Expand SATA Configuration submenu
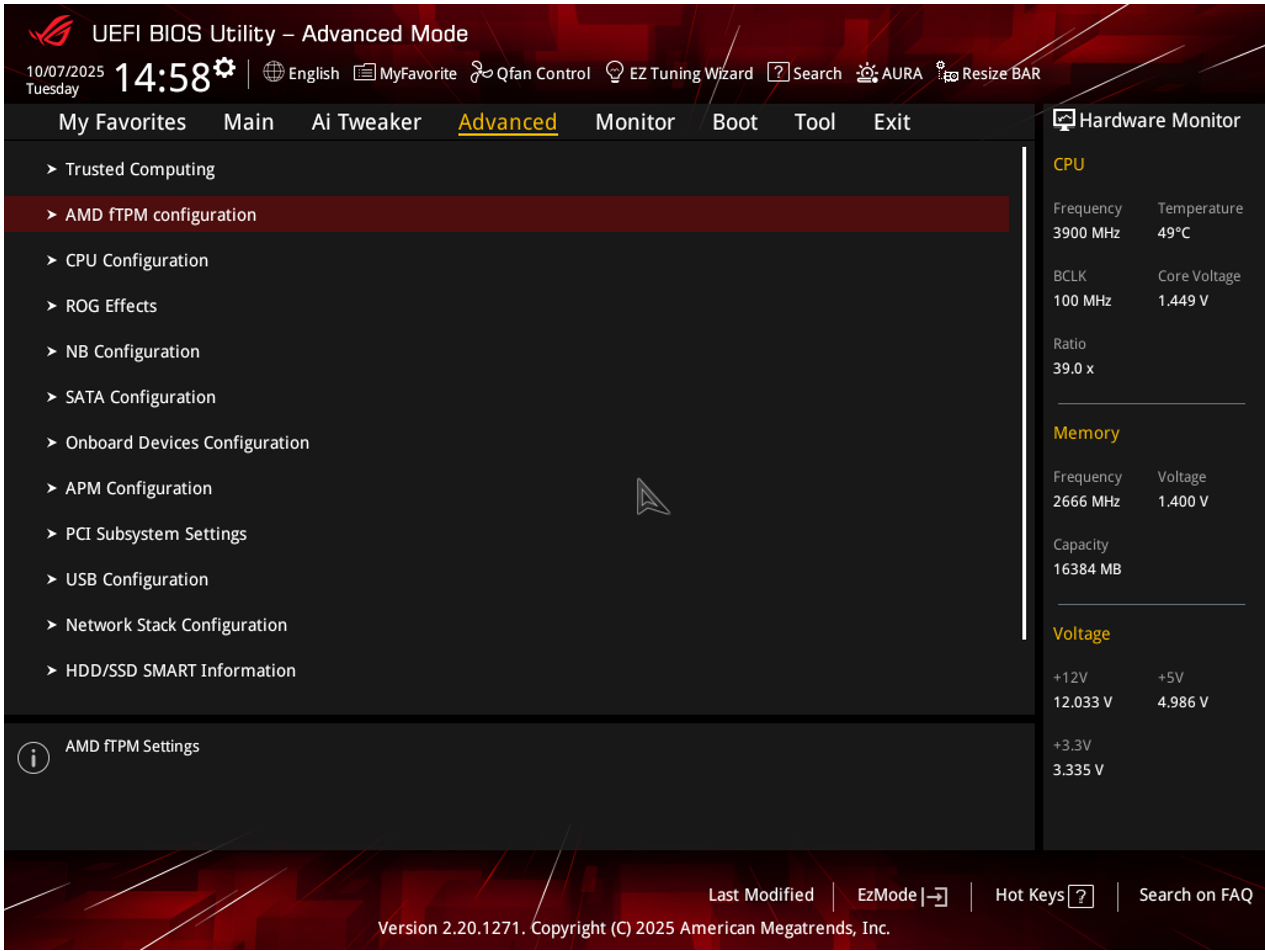 click(x=140, y=397)
